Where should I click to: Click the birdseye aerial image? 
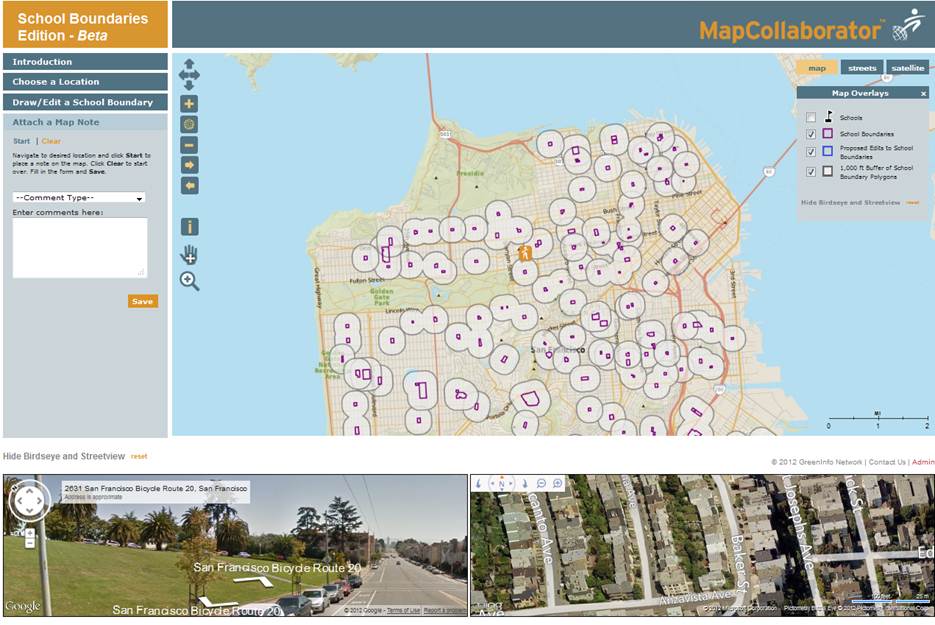coord(702,546)
